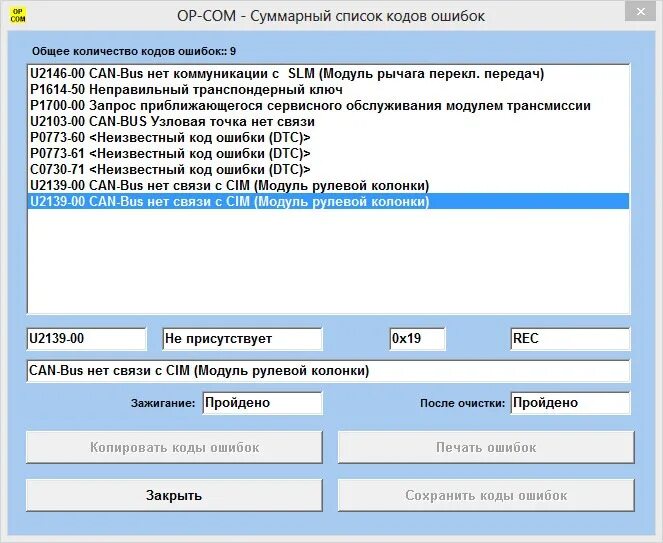Select the P0773-60 unknown error code row
Image resolution: width=663 pixels, height=543 pixels.
point(329,138)
